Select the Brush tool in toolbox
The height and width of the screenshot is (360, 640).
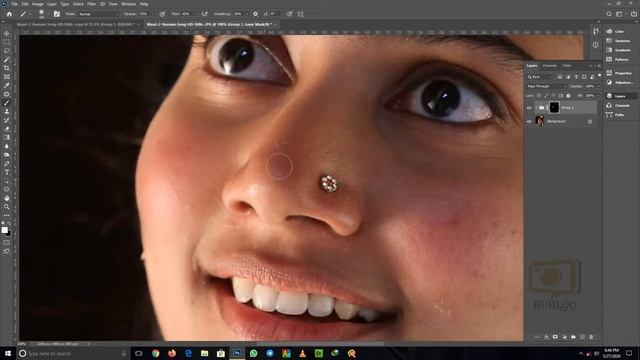pyautogui.click(x=7, y=102)
